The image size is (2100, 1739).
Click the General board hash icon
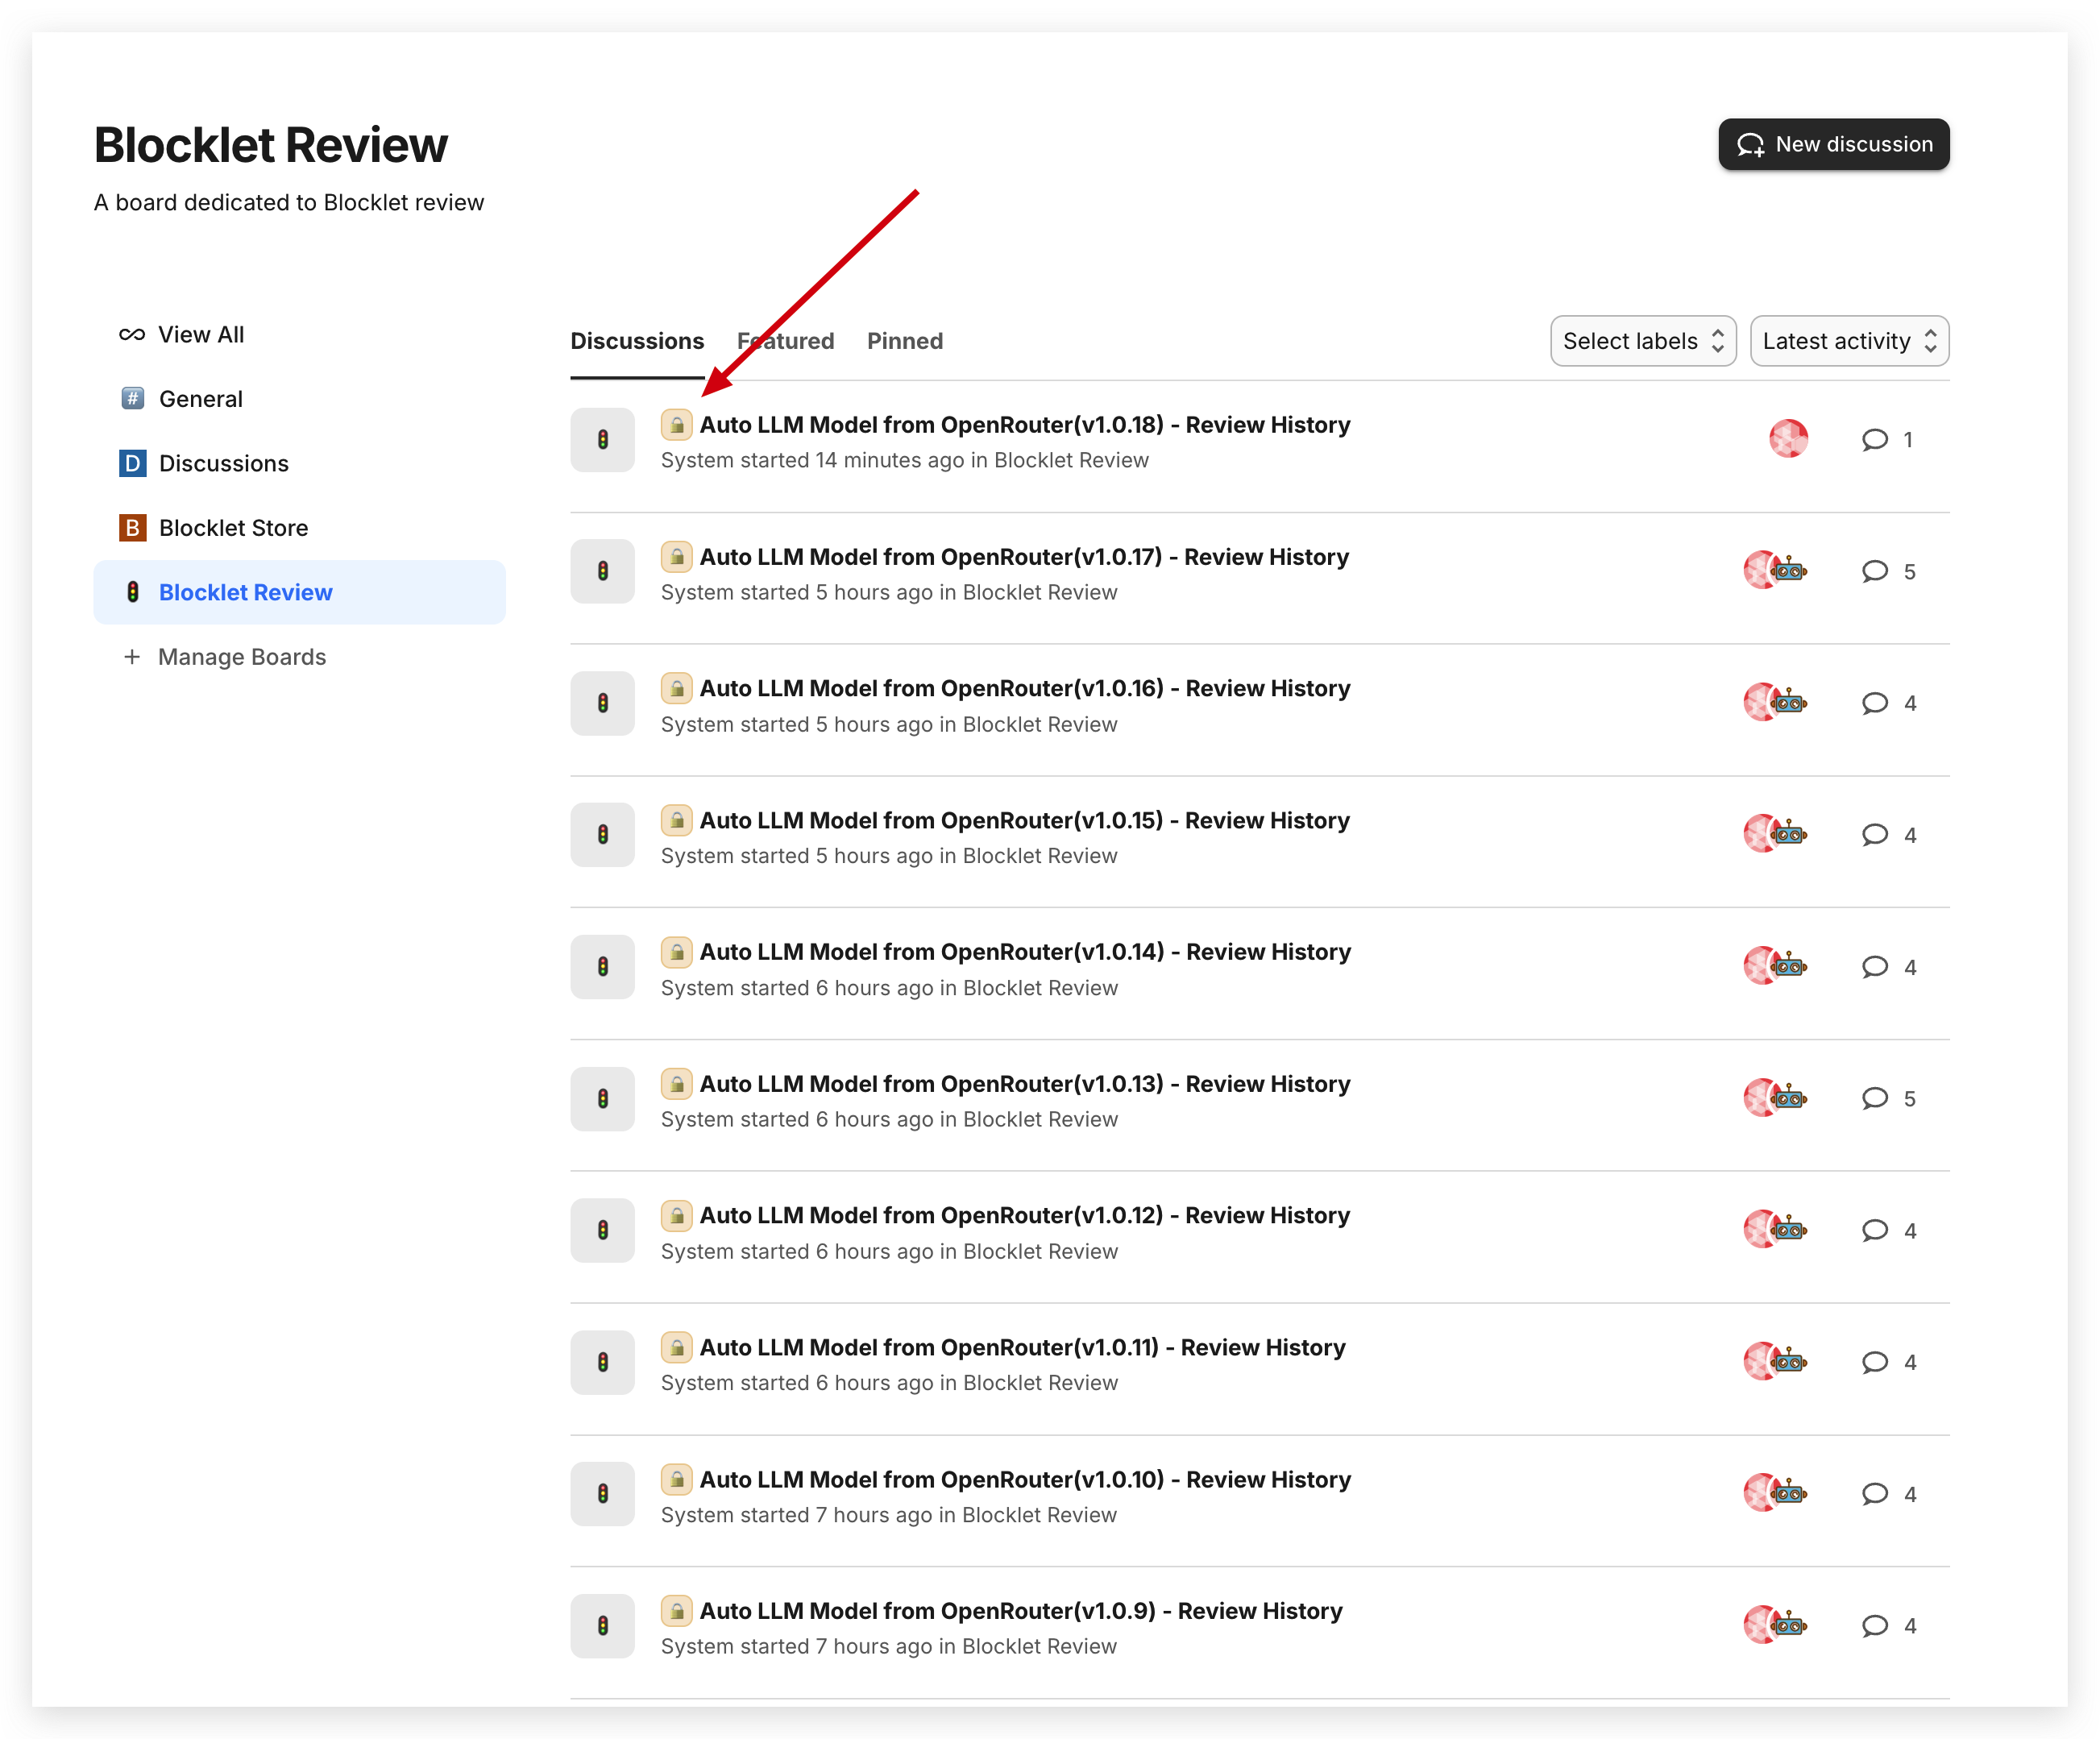coord(132,399)
